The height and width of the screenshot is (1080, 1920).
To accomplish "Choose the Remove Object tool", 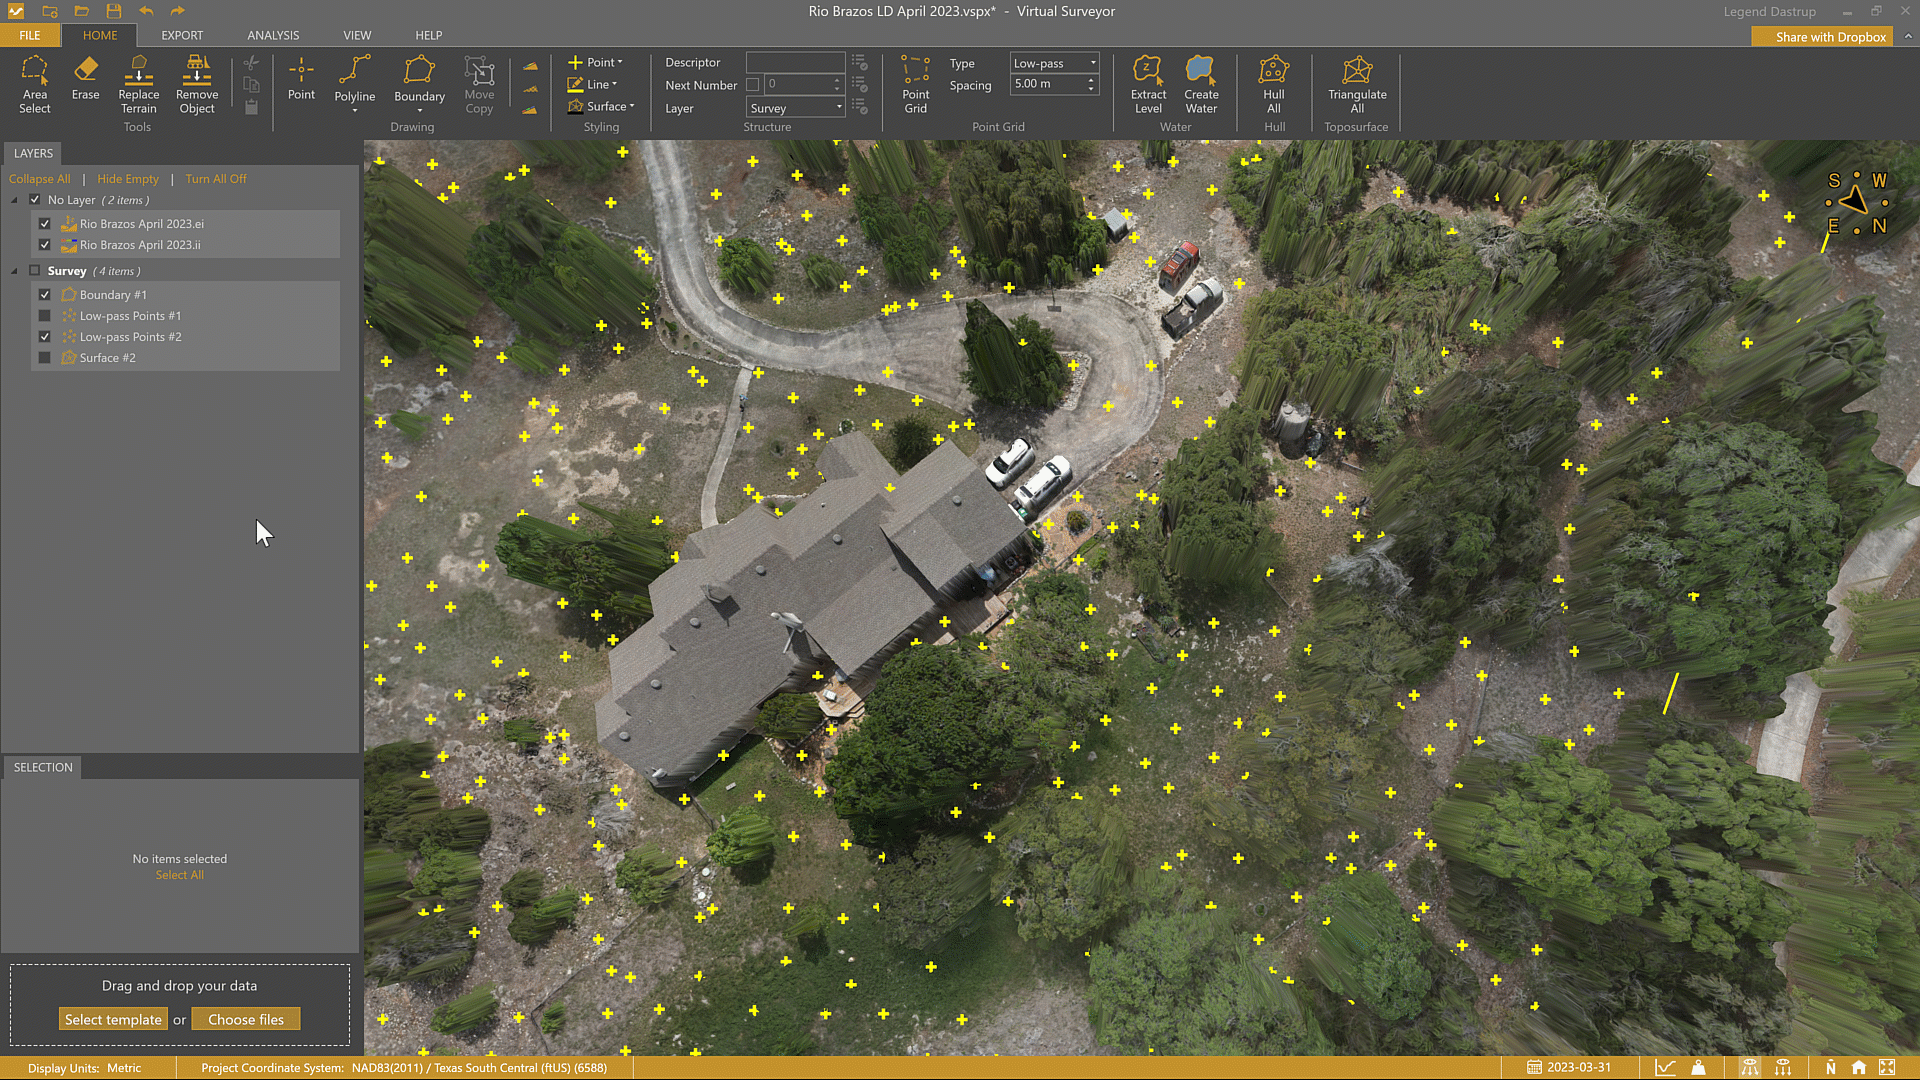I will coord(197,84).
